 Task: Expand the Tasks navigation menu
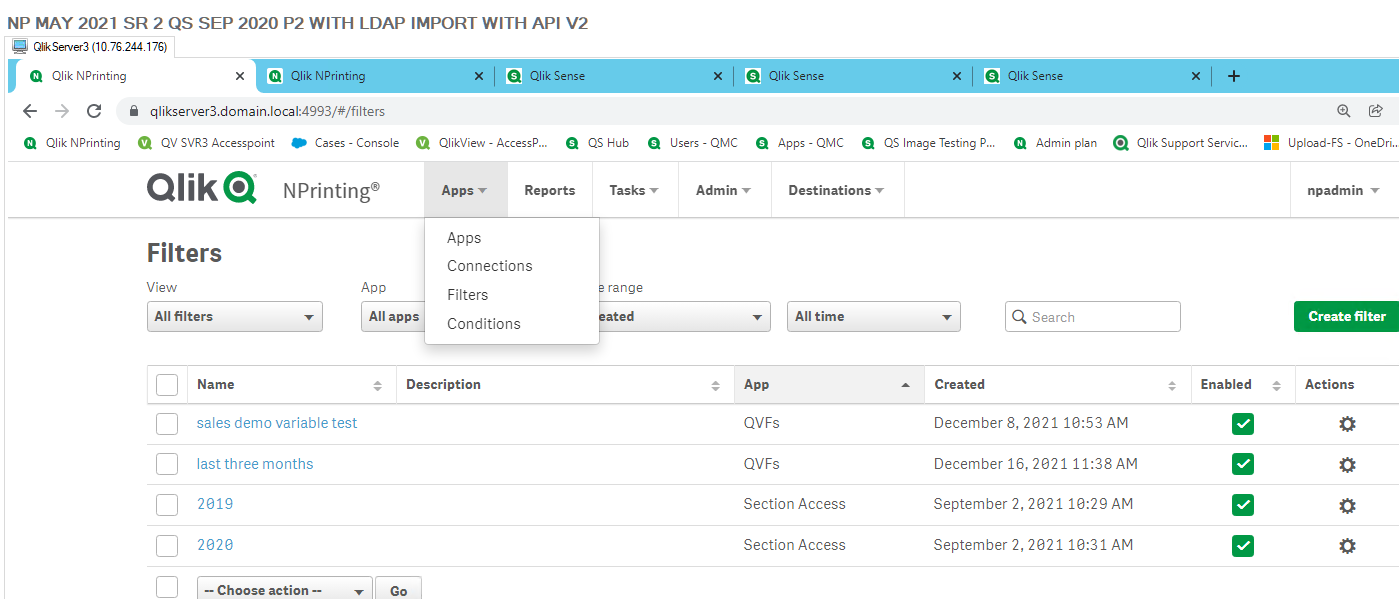point(634,190)
